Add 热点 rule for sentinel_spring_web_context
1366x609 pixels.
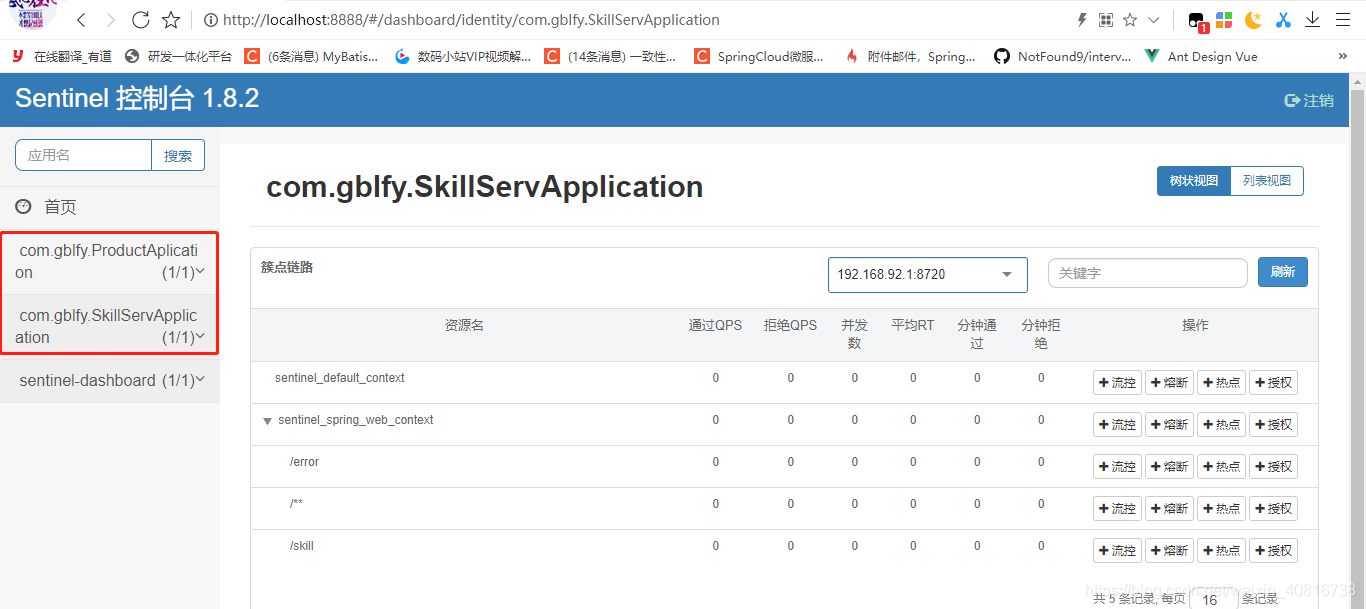coord(1221,424)
